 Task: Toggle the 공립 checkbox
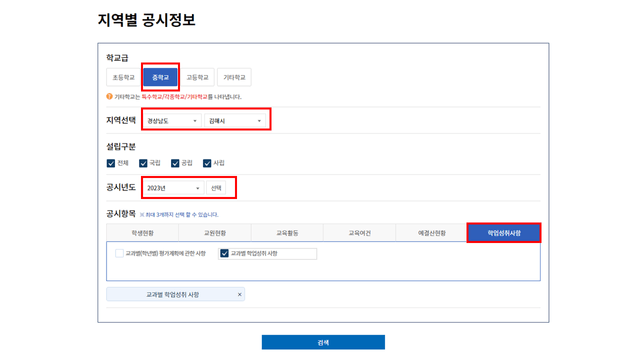(x=175, y=163)
